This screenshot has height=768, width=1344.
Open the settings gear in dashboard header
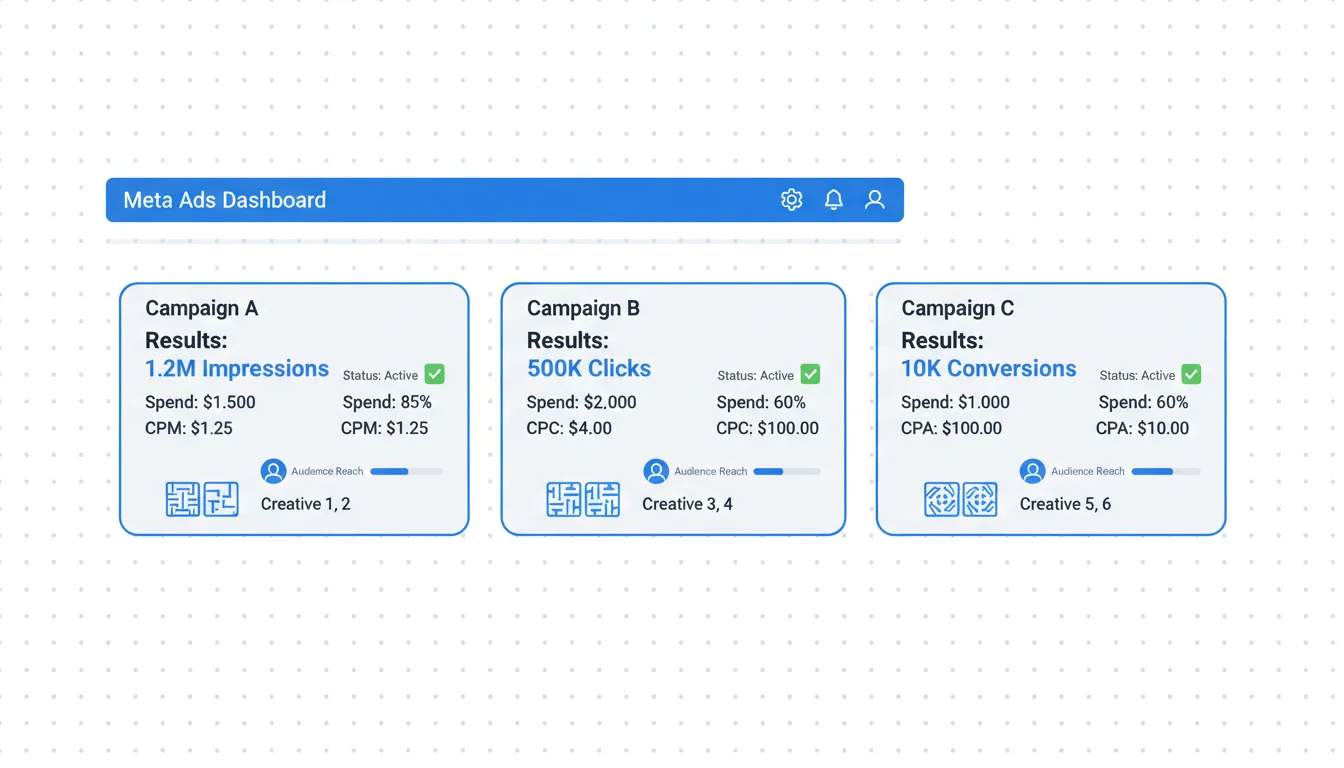tap(791, 200)
